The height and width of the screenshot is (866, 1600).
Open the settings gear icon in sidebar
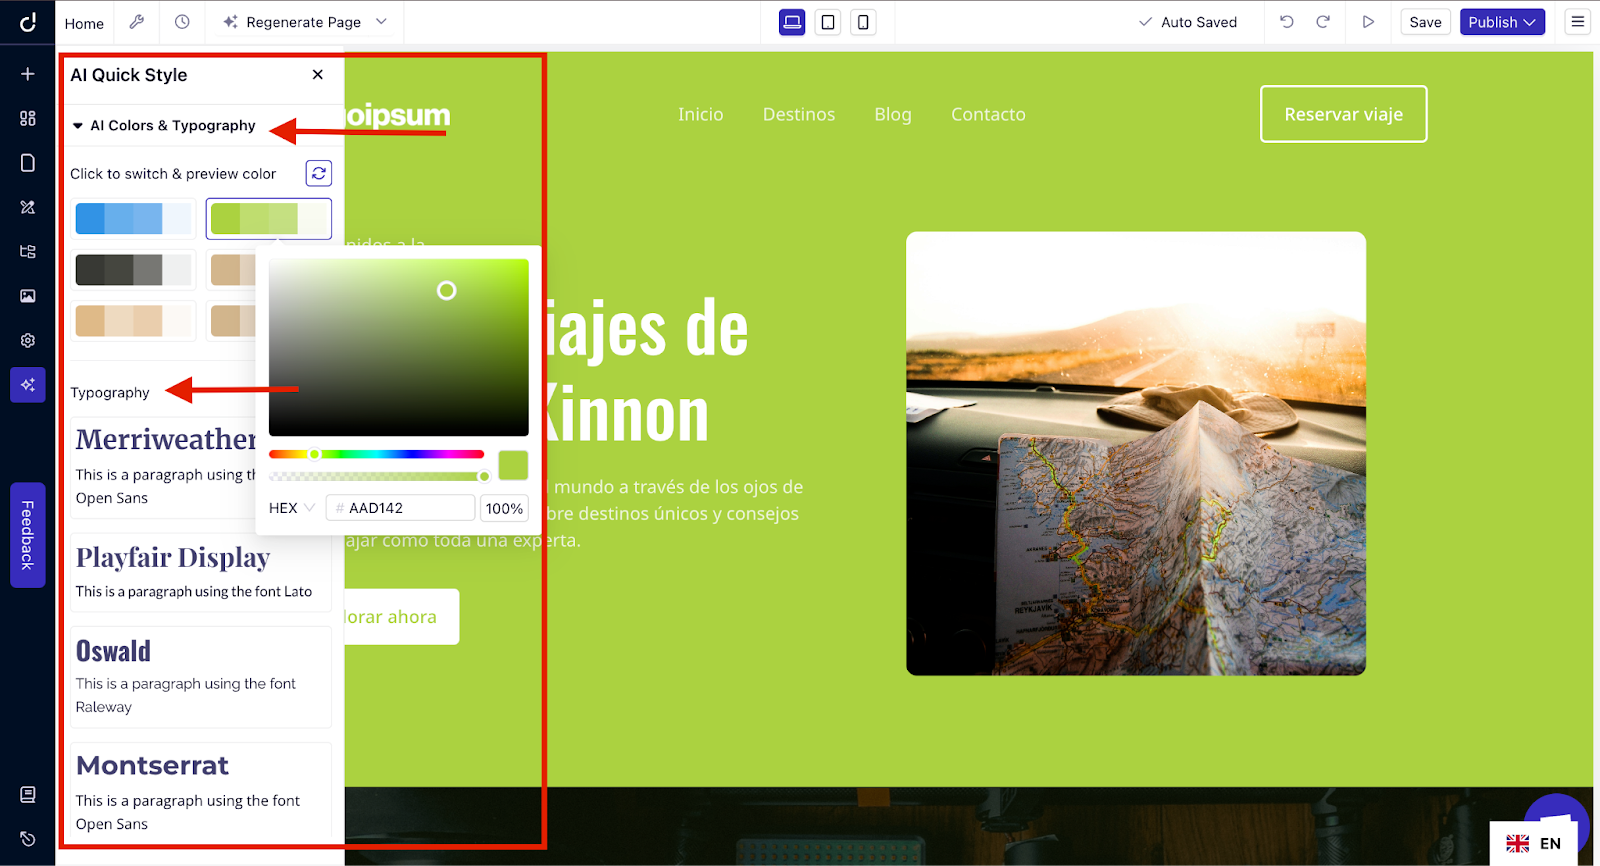point(28,340)
